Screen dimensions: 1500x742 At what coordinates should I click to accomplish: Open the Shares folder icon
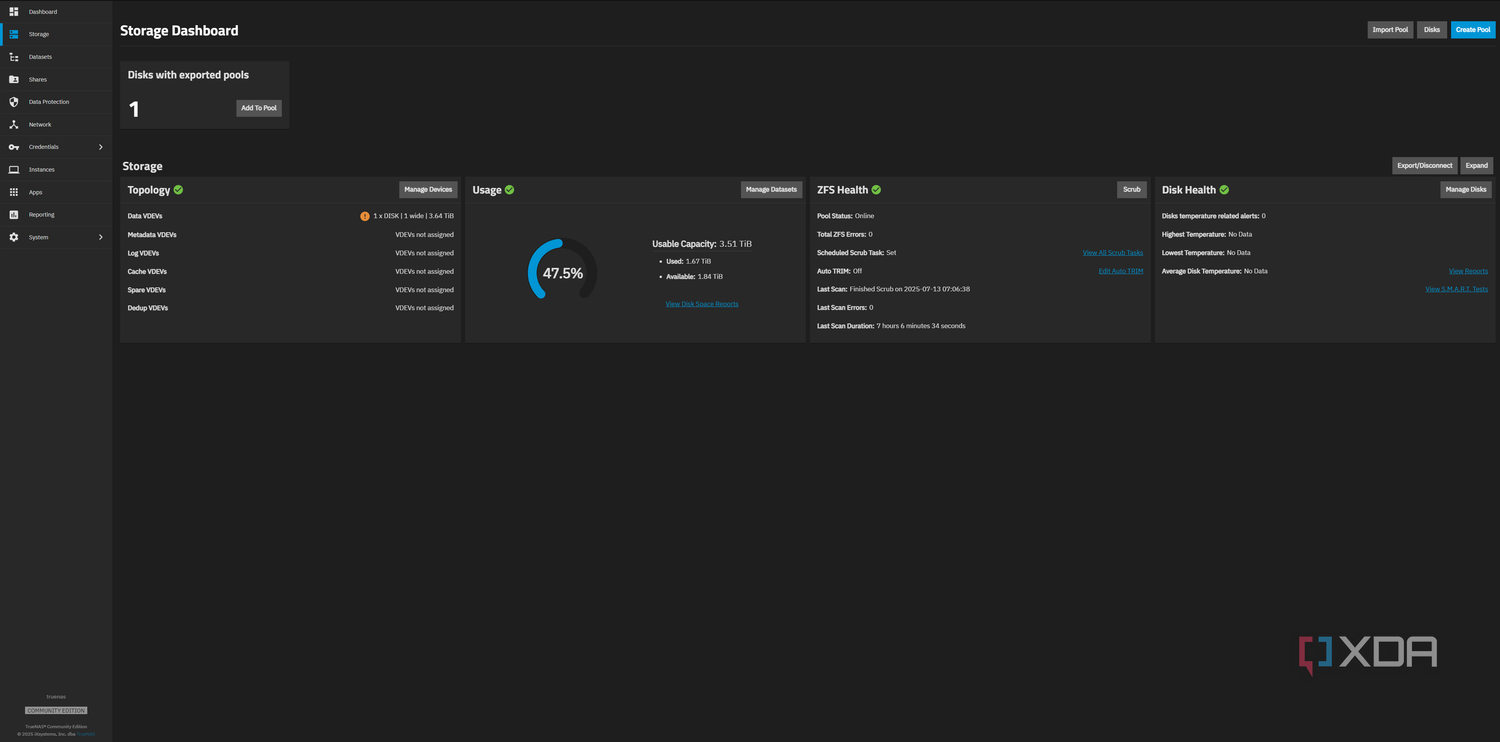tap(14, 79)
